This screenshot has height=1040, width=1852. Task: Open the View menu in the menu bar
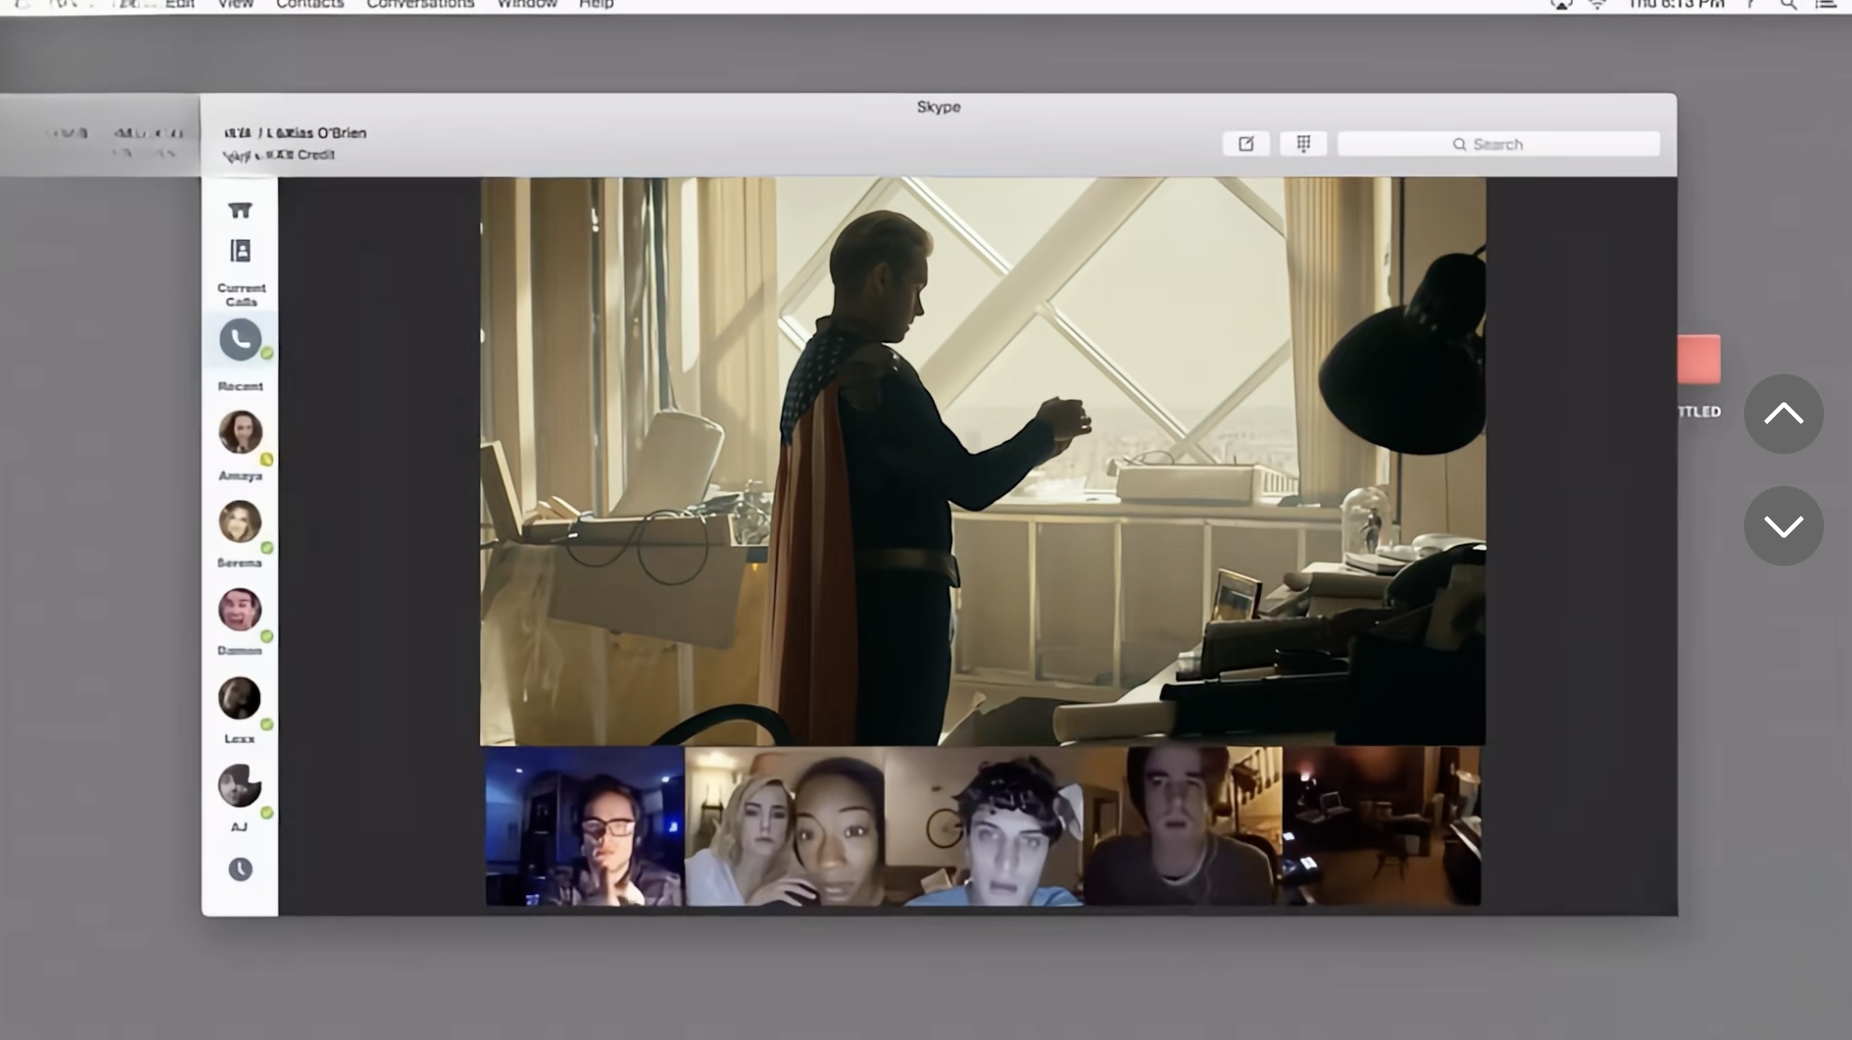click(x=235, y=4)
